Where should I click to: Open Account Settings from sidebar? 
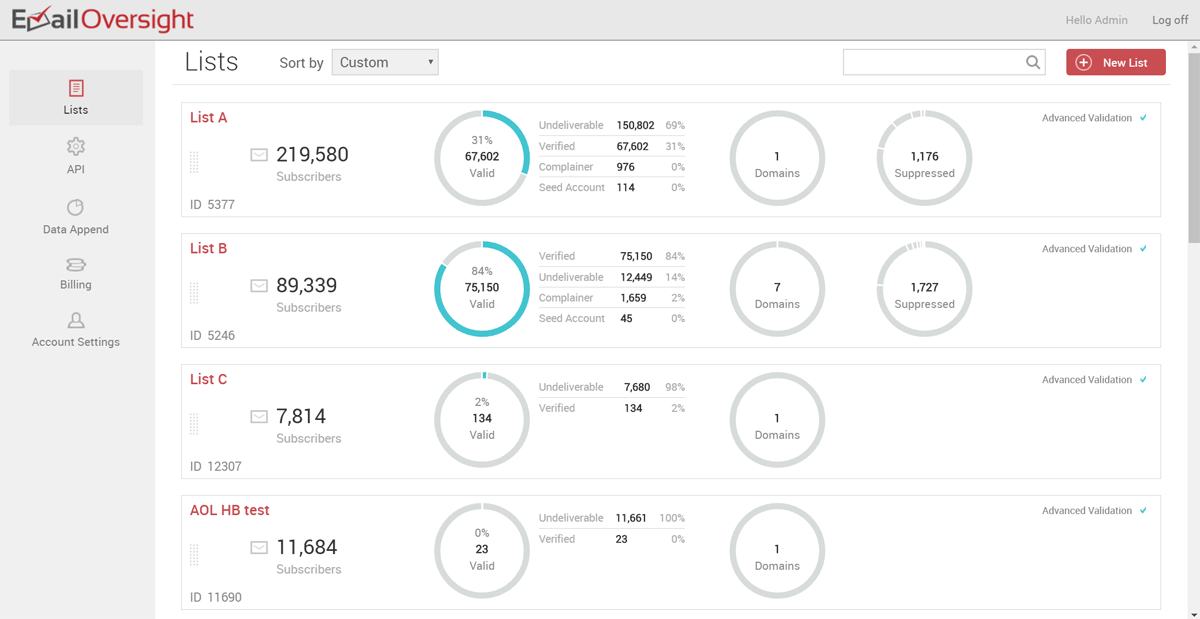pyautogui.click(x=75, y=330)
